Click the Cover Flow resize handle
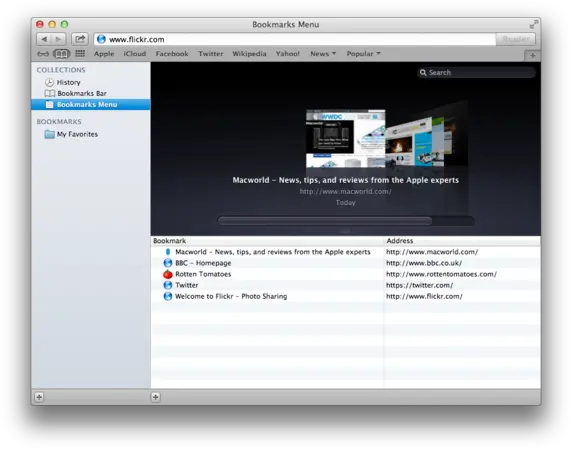571x449 pixels. (x=346, y=232)
